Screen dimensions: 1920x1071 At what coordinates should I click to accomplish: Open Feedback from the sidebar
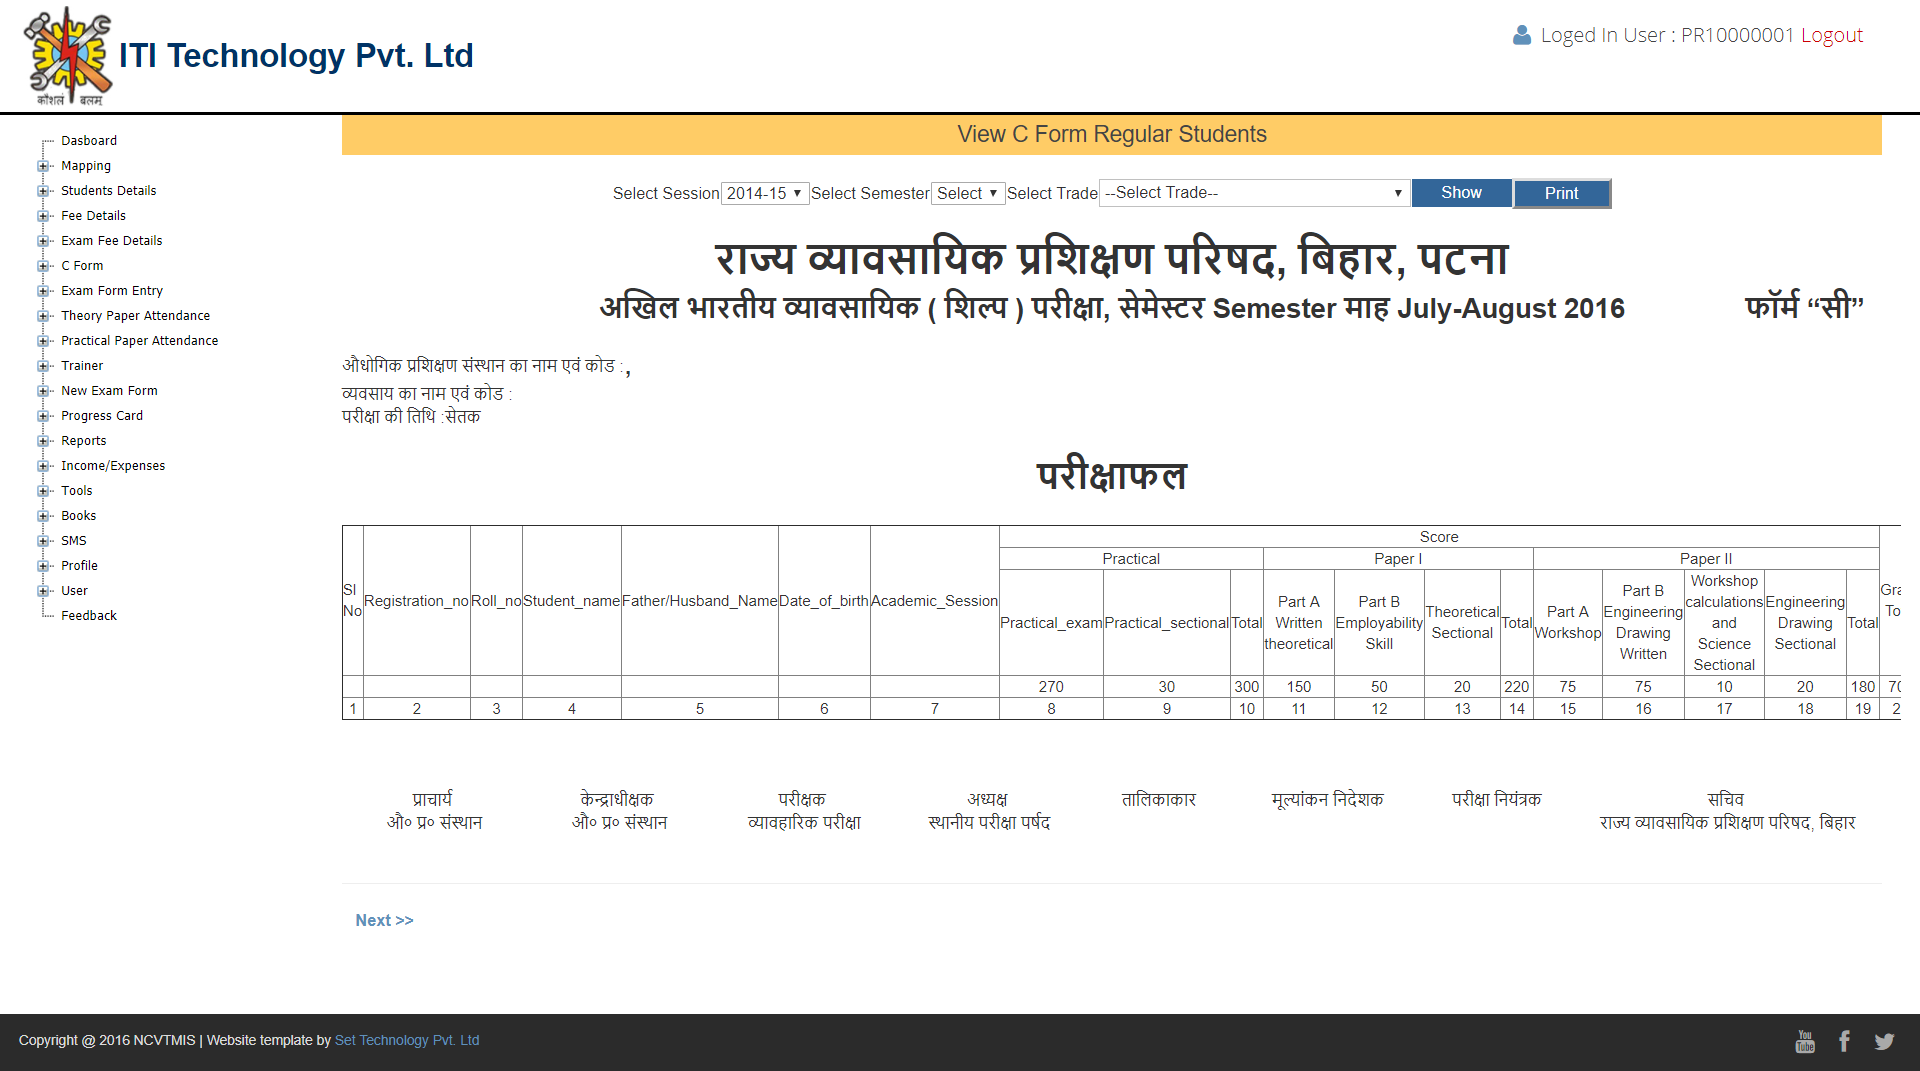point(89,616)
